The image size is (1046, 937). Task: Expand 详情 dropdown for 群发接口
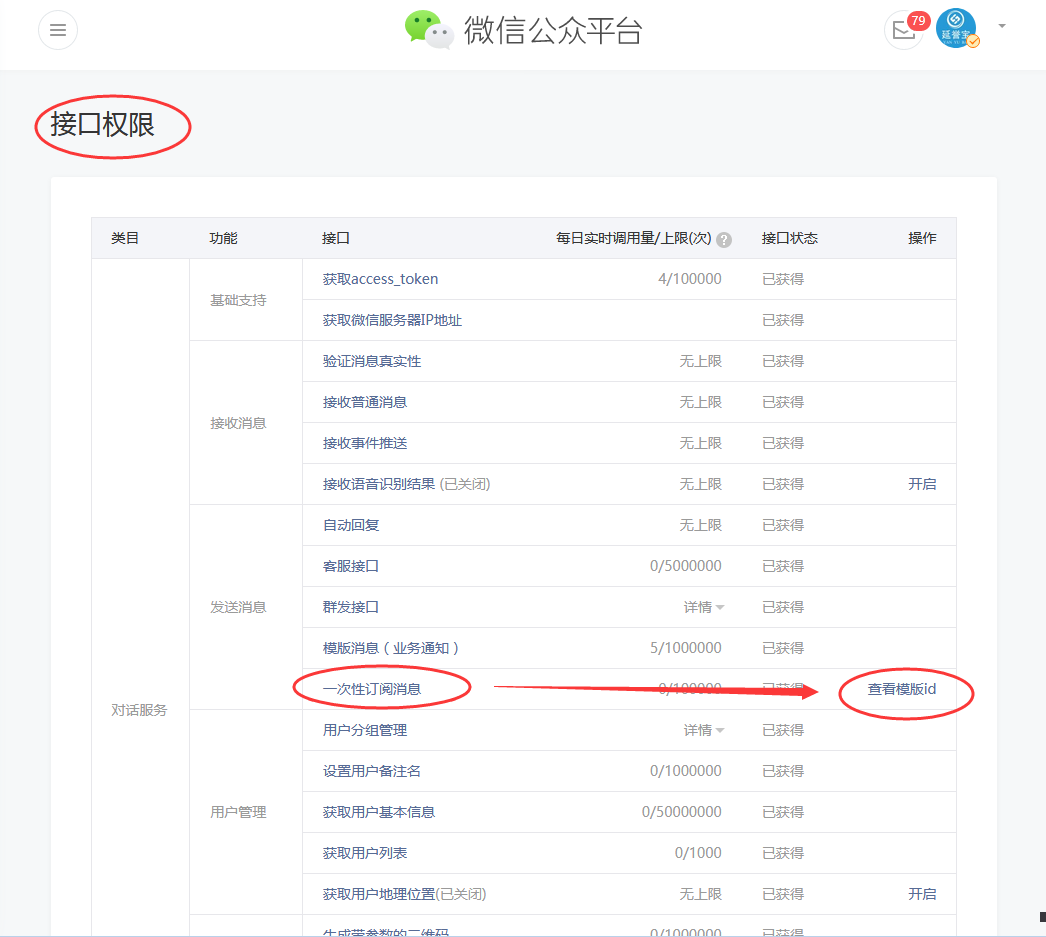point(703,607)
